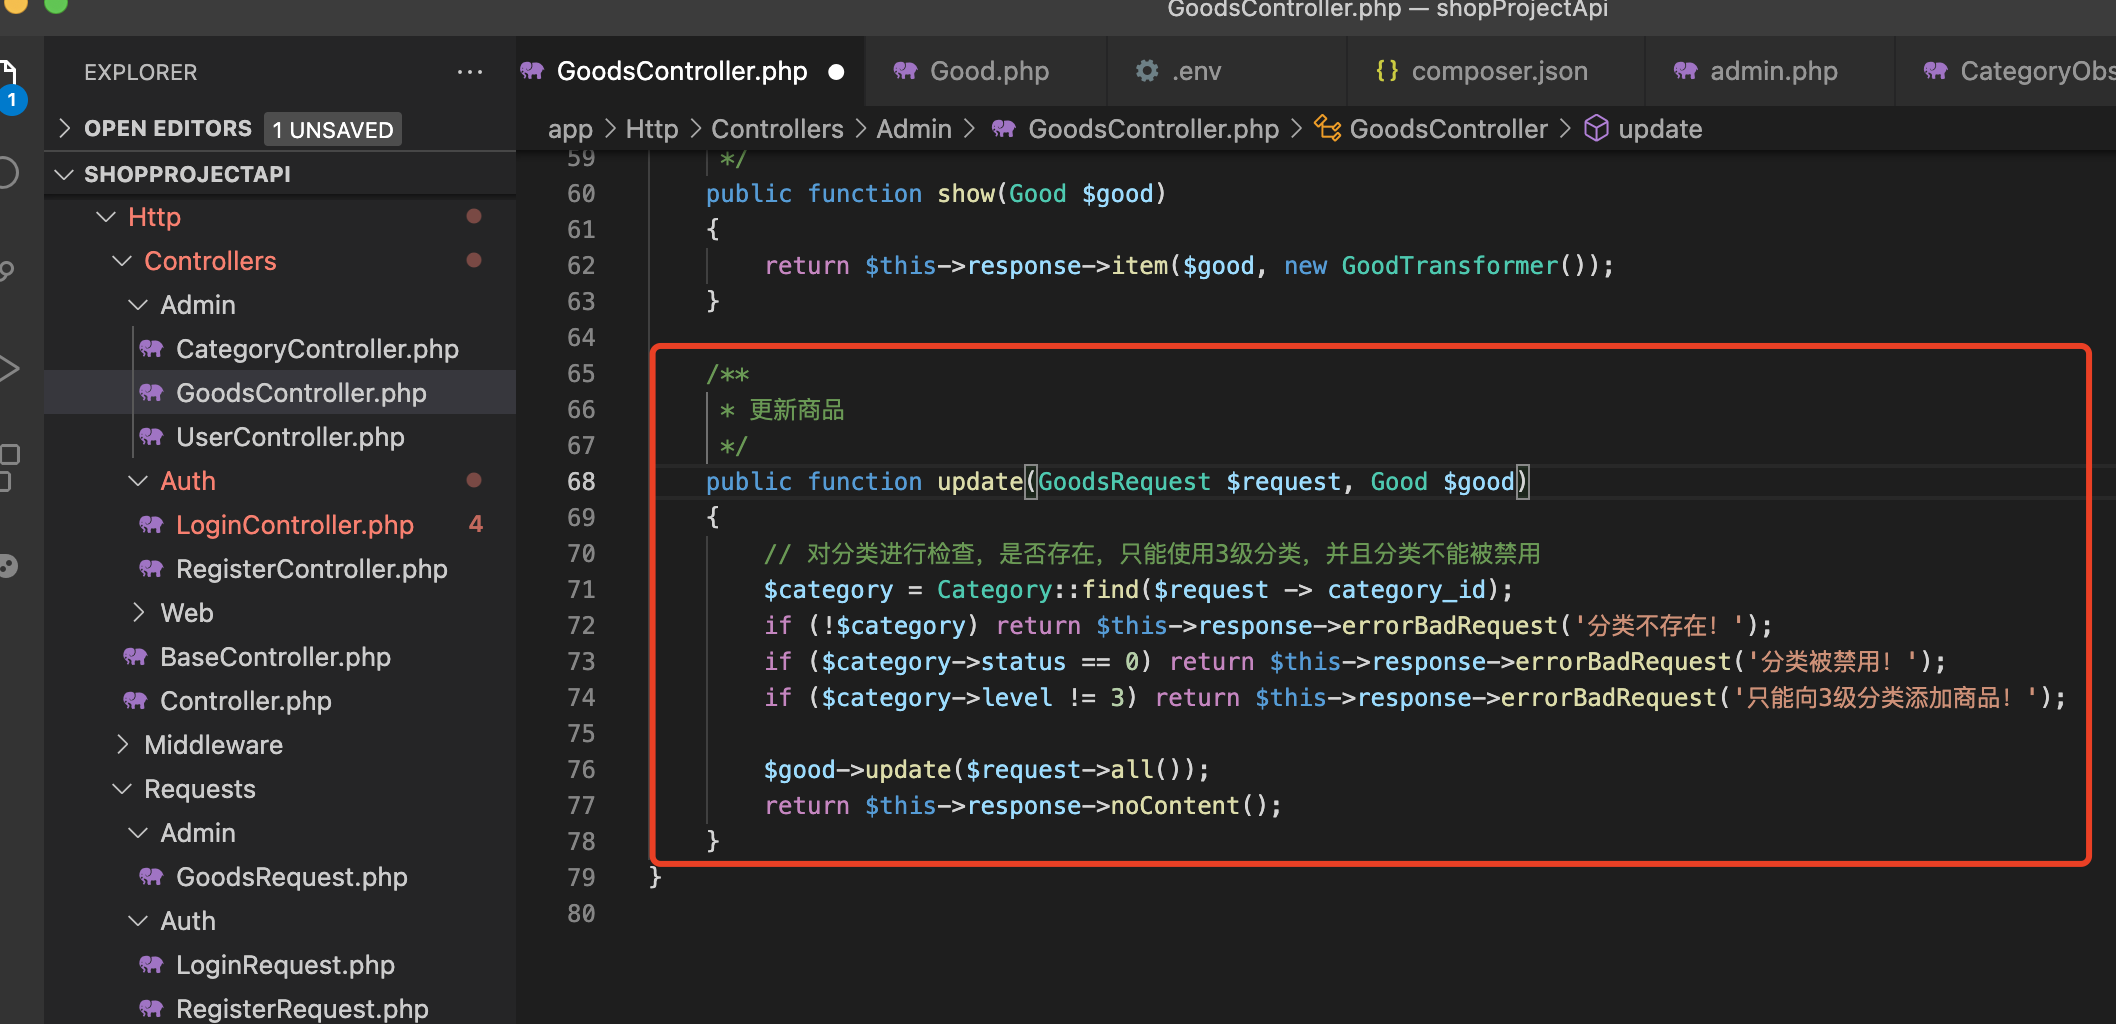Click the show function name on line 60
This screenshot has height=1024, width=2116.
point(965,194)
